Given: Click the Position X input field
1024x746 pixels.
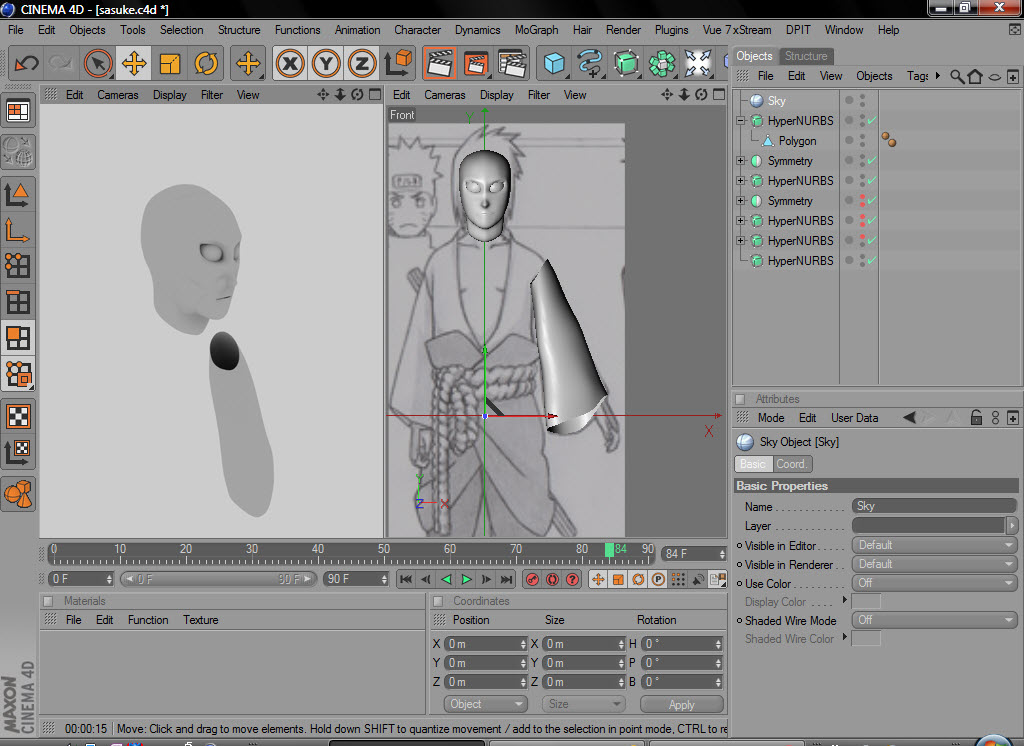Looking at the screenshot, I should (x=486, y=644).
